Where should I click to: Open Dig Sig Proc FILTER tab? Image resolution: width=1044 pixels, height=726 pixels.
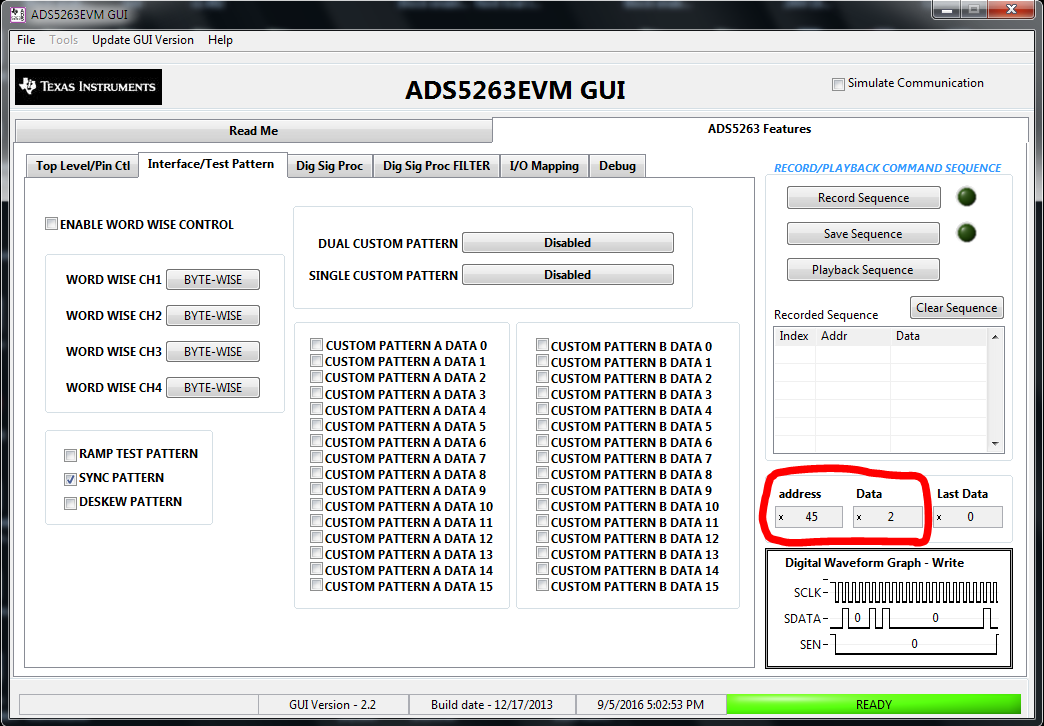[x=437, y=166]
